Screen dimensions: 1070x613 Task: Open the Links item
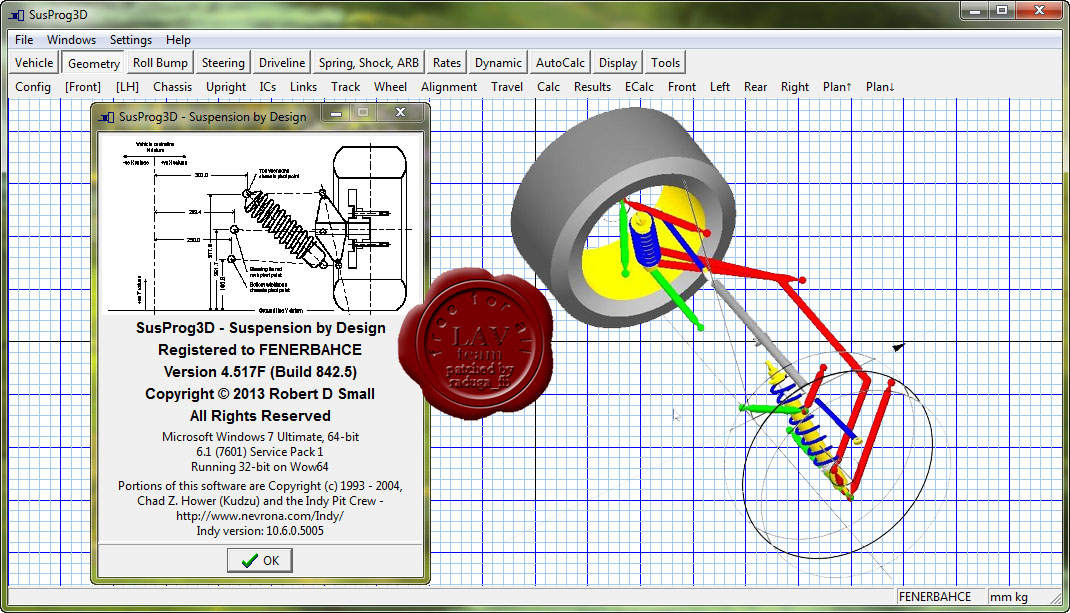point(303,87)
